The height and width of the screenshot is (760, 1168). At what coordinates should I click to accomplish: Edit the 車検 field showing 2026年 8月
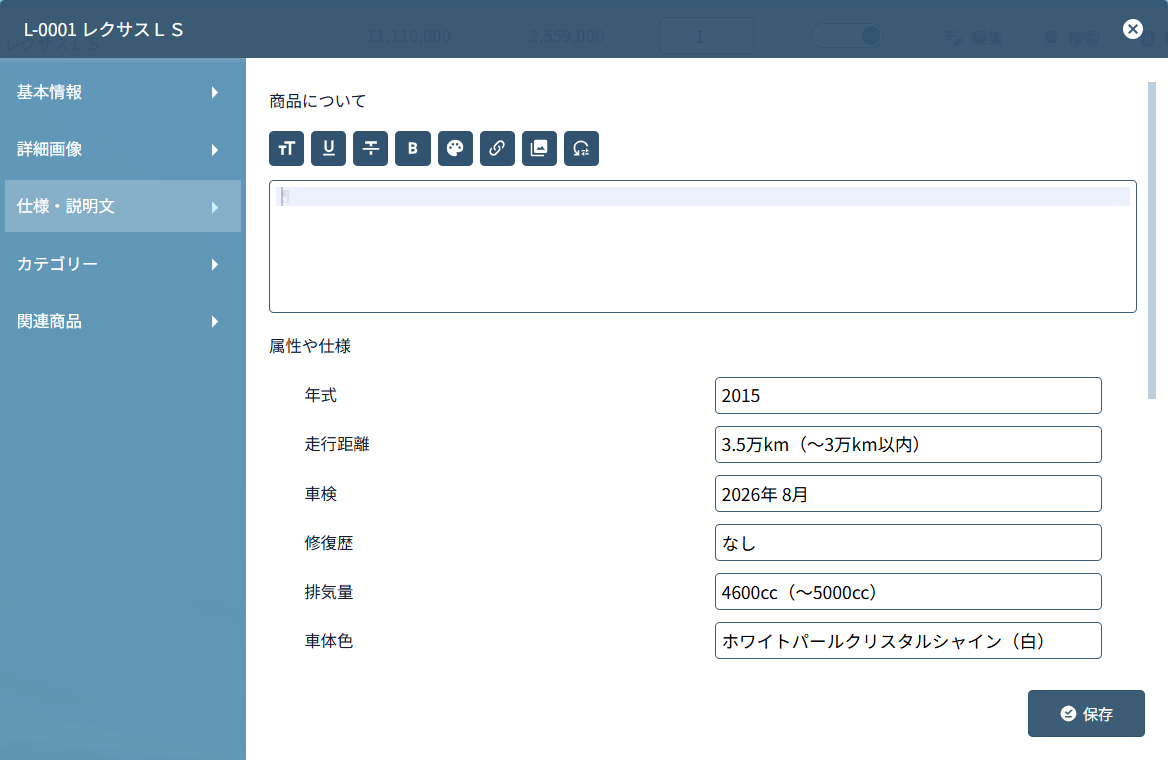coord(908,494)
